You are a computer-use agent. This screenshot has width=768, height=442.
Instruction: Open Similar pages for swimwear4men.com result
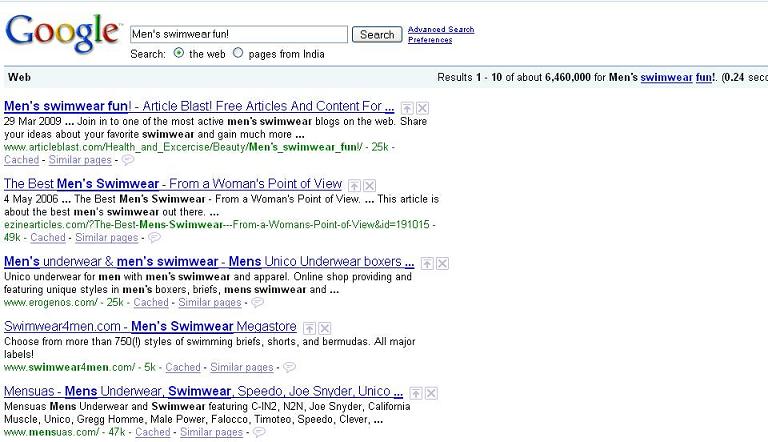tap(241, 367)
